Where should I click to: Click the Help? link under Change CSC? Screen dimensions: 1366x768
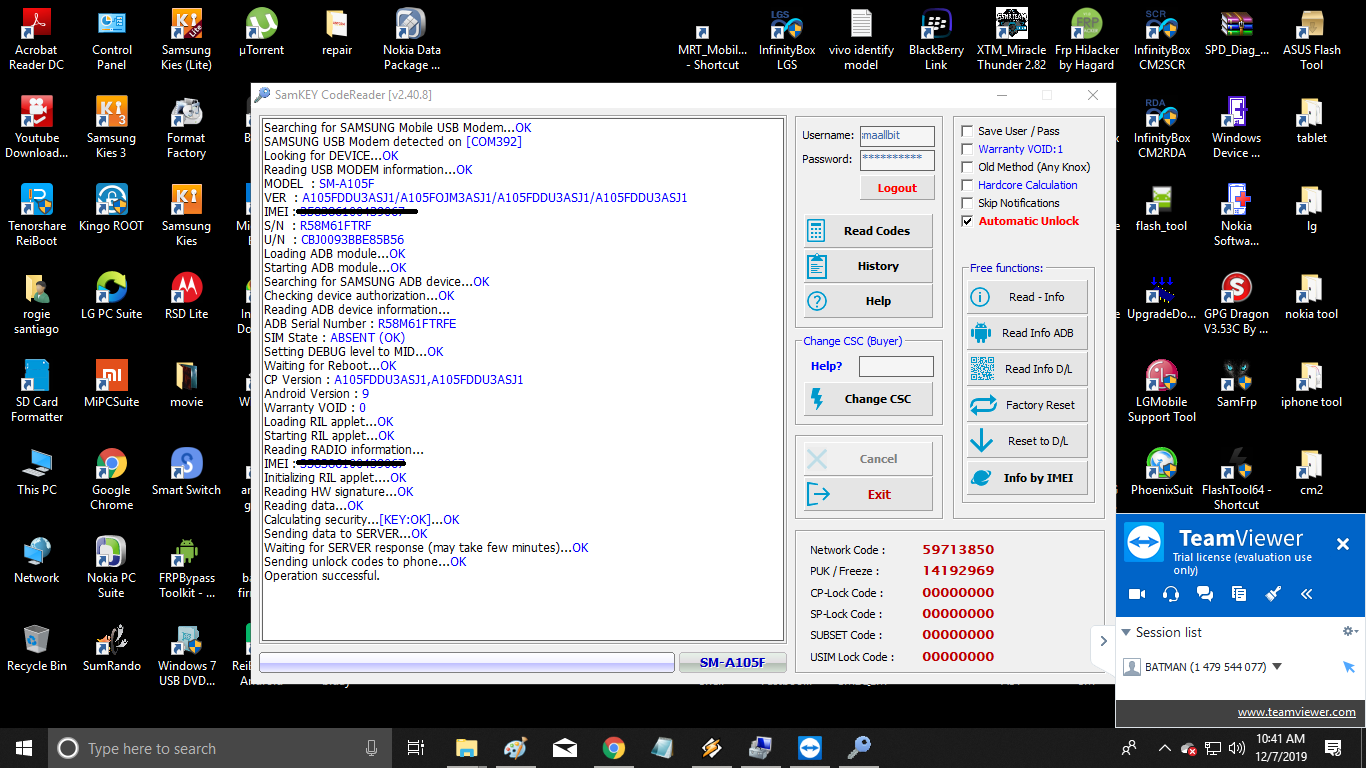[x=826, y=366]
